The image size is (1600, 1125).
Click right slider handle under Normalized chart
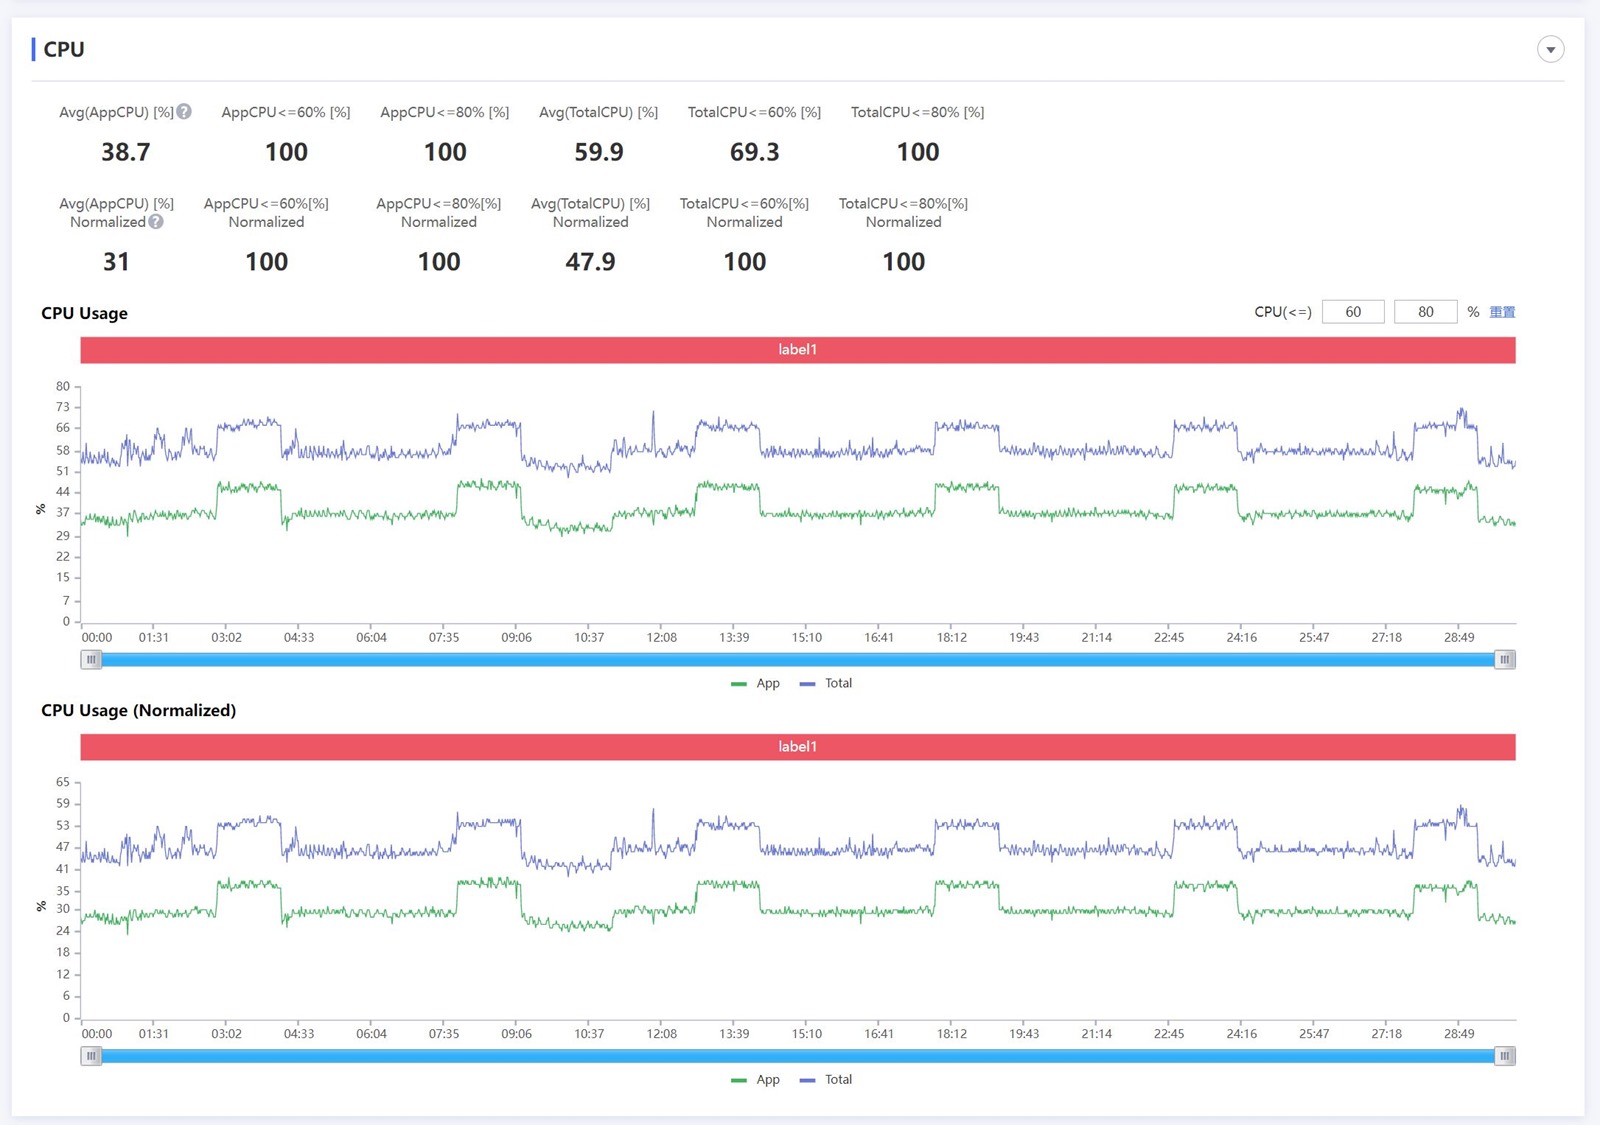click(x=1504, y=1056)
